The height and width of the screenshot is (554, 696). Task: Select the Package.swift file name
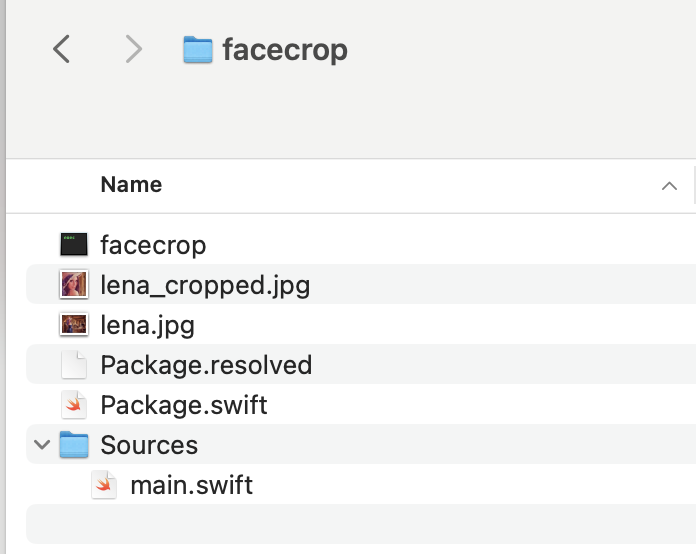pyautogui.click(x=184, y=405)
